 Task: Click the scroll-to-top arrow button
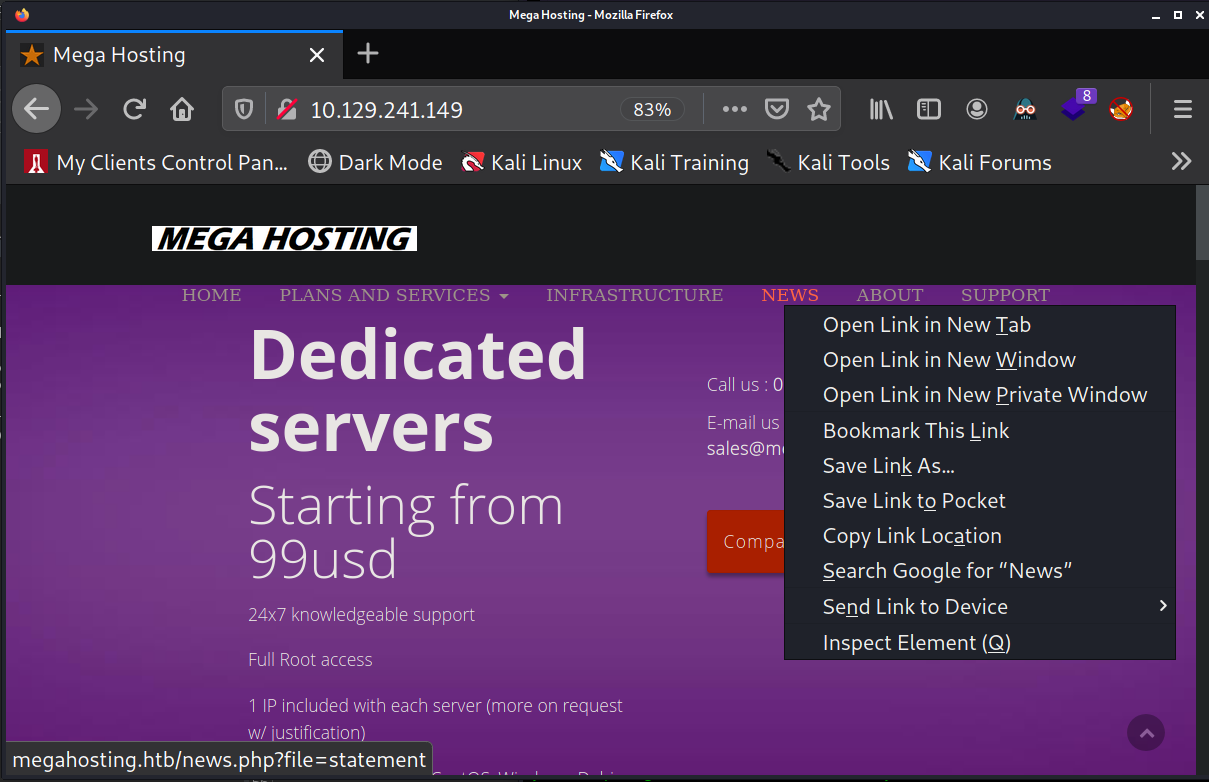(x=1146, y=733)
